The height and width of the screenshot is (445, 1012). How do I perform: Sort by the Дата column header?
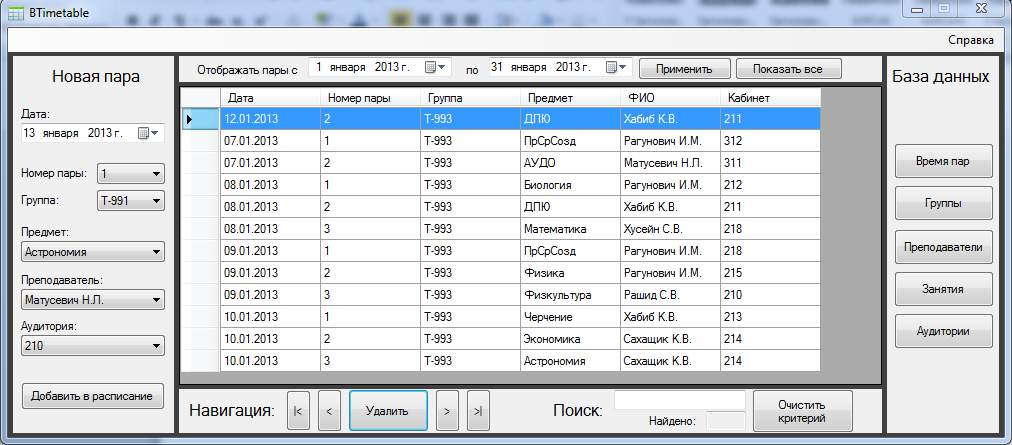coord(270,98)
